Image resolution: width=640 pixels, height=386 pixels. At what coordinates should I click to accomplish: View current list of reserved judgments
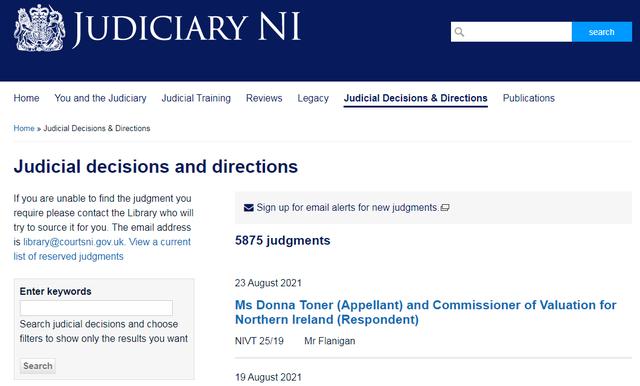point(102,249)
